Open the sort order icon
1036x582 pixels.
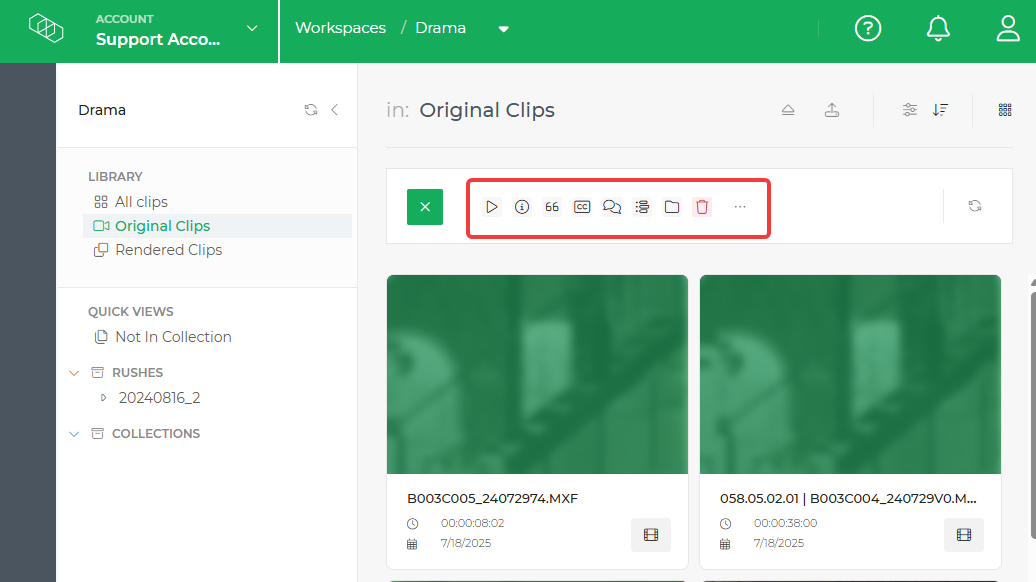tap(940, 110)
